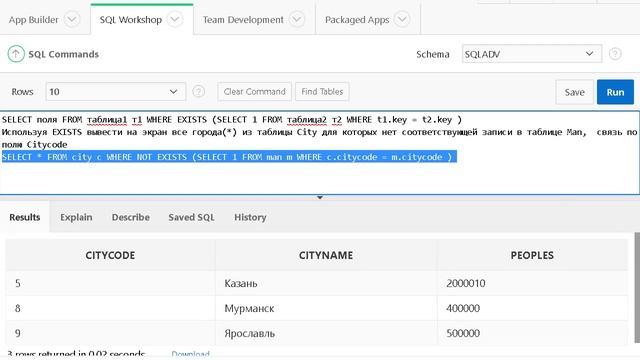Open help icon next to Rows selector
Viewport: 640px width, 360px height.
[198, 91]
